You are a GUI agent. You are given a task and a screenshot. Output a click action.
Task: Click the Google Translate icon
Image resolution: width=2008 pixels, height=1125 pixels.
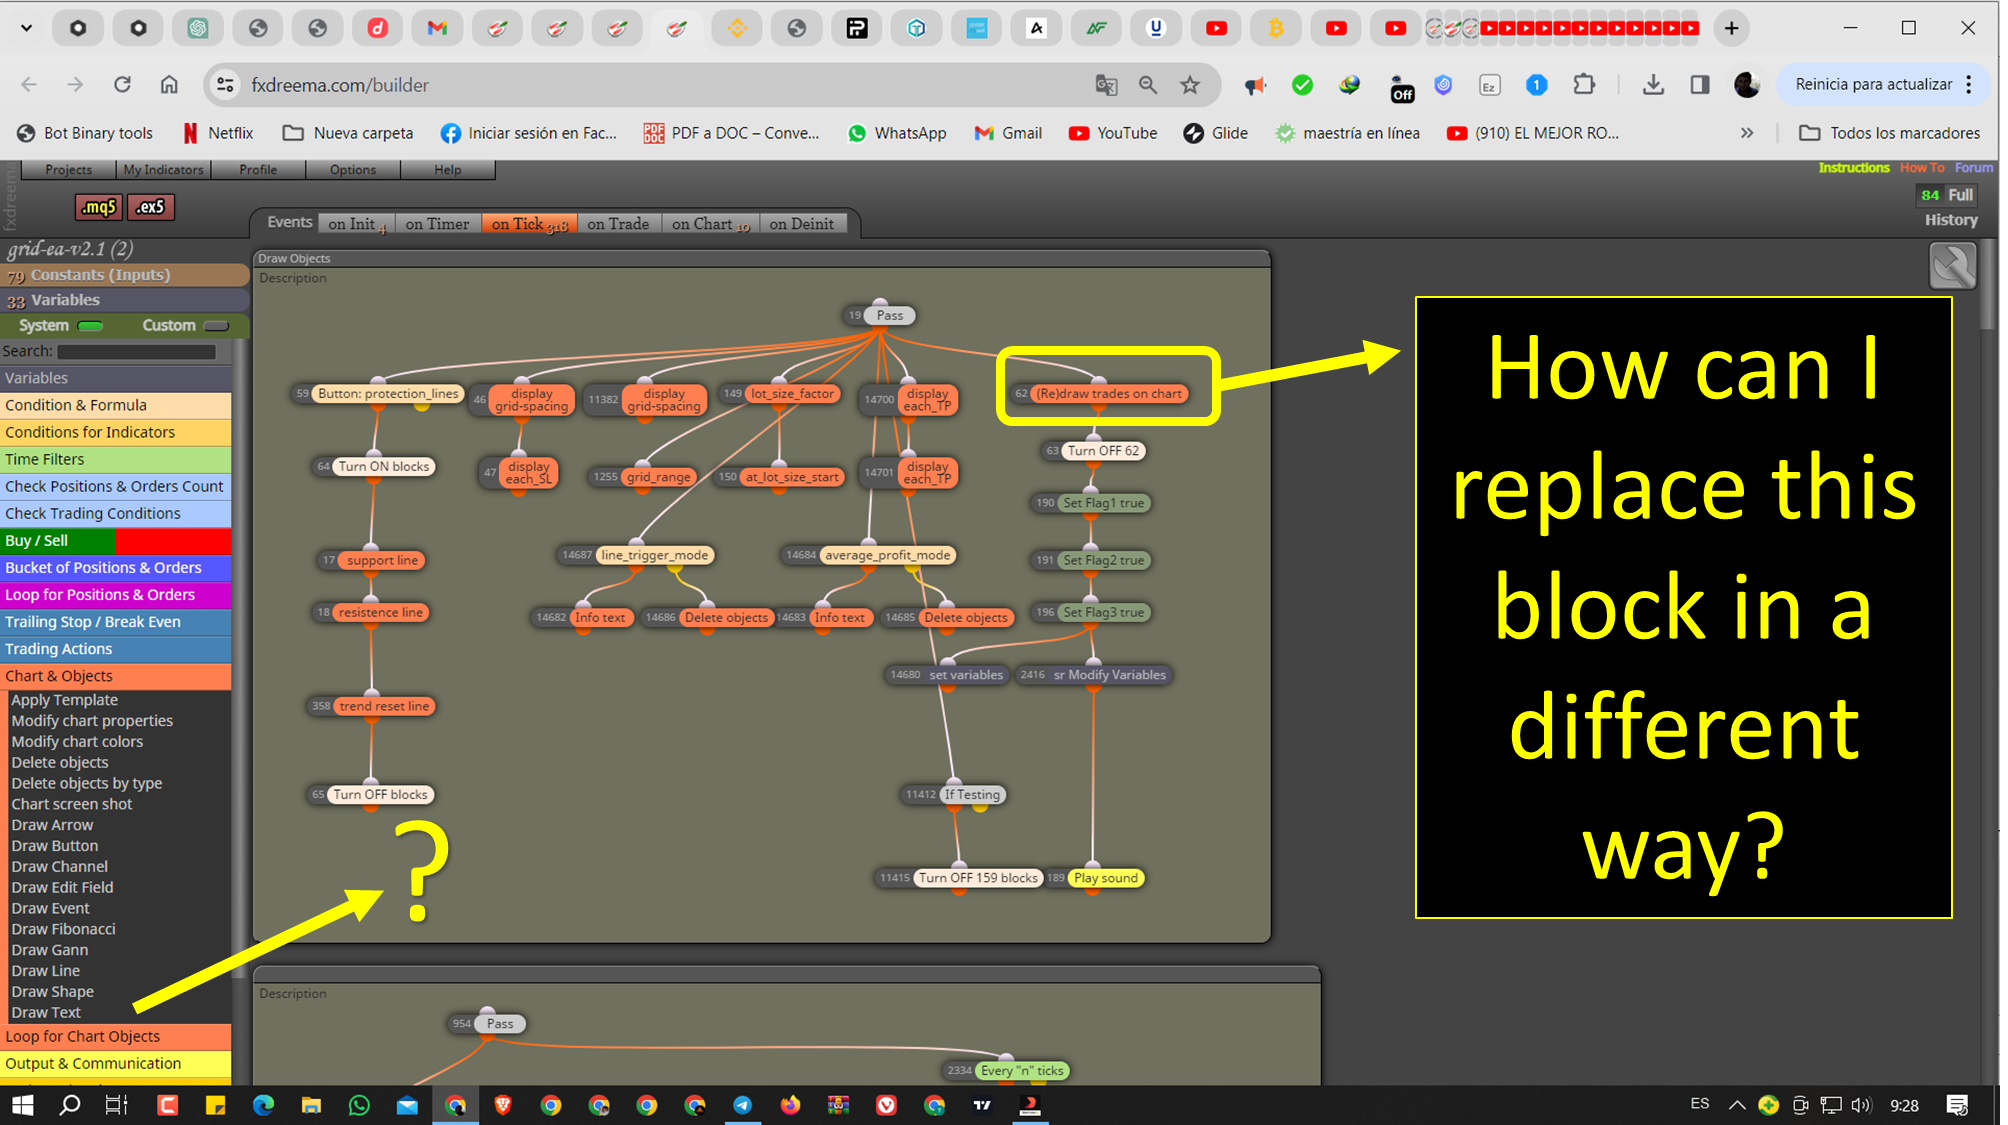[1106, 85]
